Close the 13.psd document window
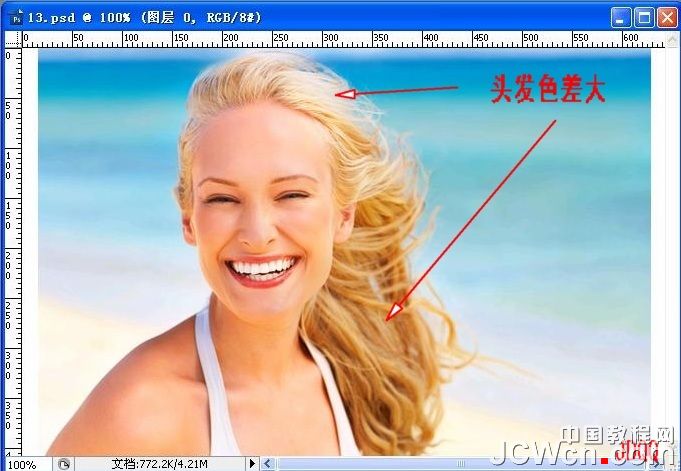 [665, 17]
